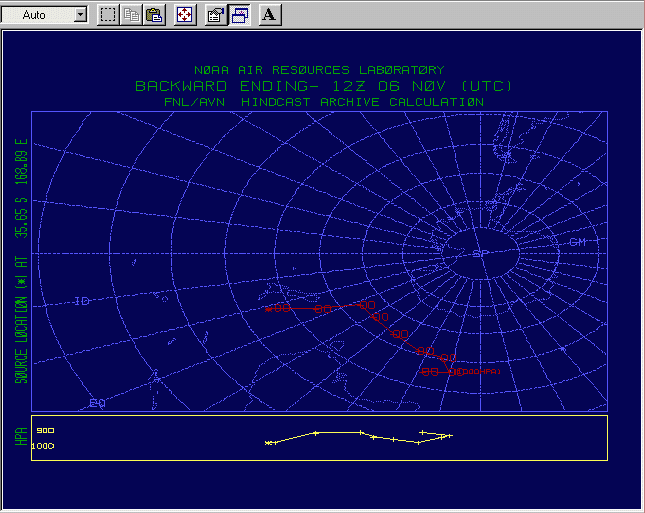Expand the Auto font size dropdown arrow
This screenshot has width=645, height=513.
80,15
